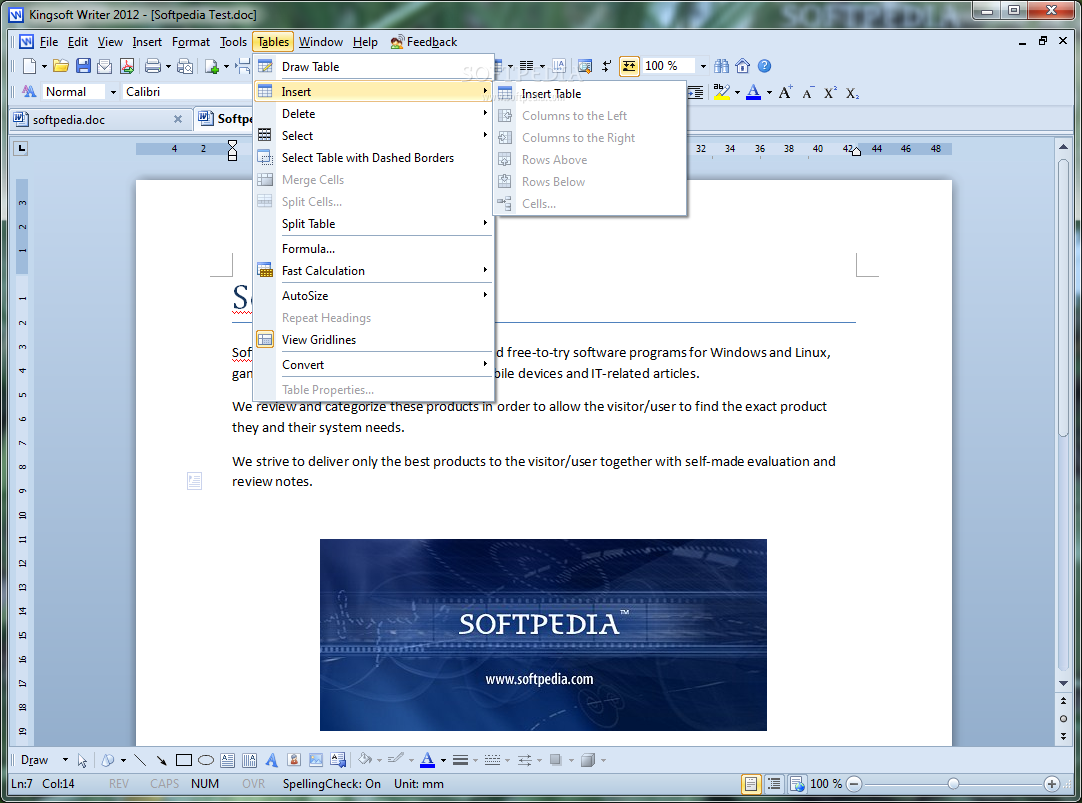Apply superscript formatting

click(830, 92)
